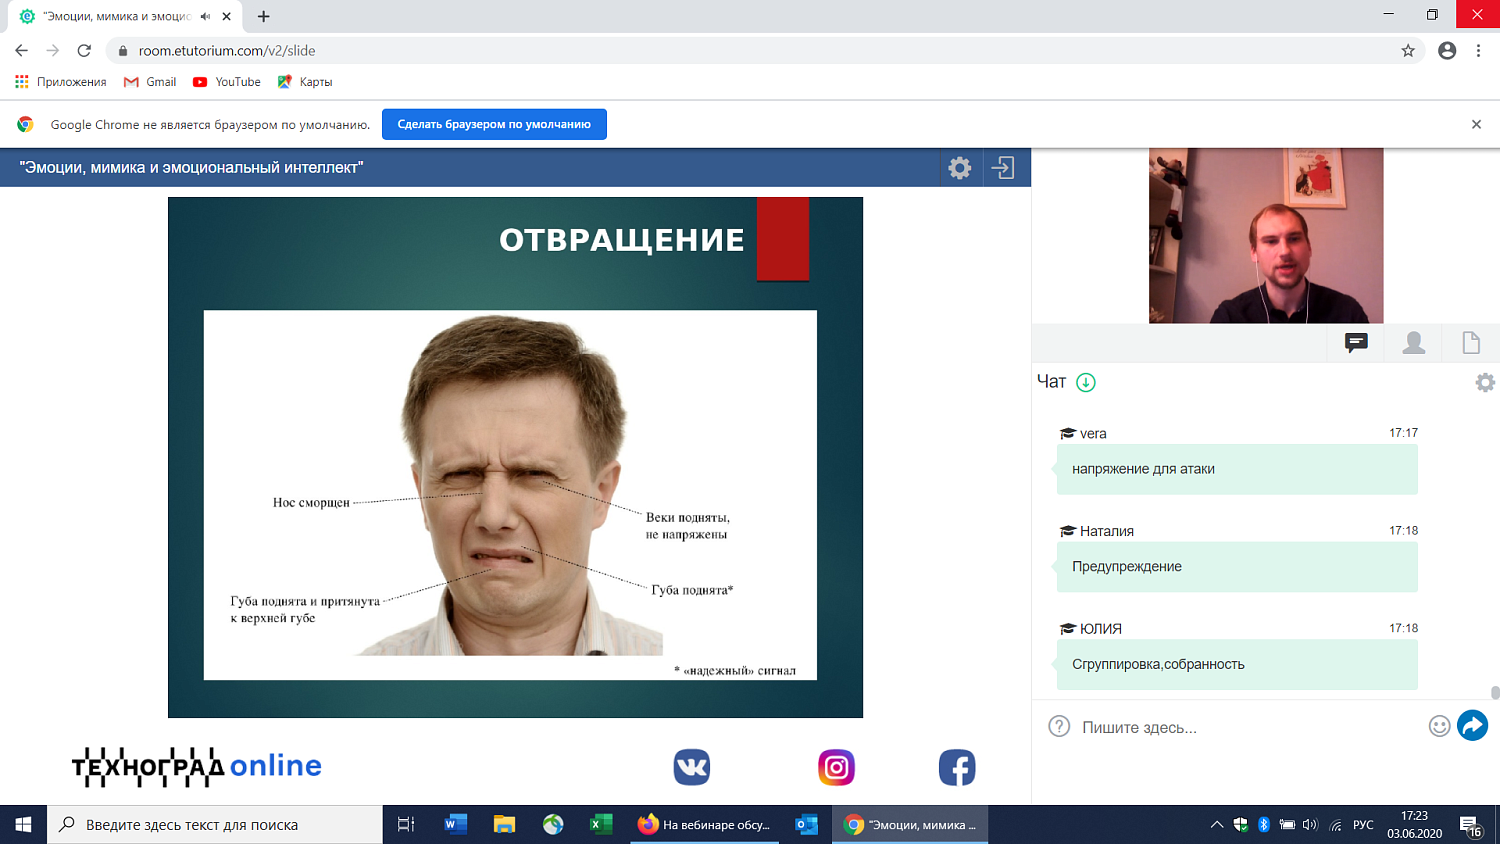Open Windows notification center

click(1471, 825)
